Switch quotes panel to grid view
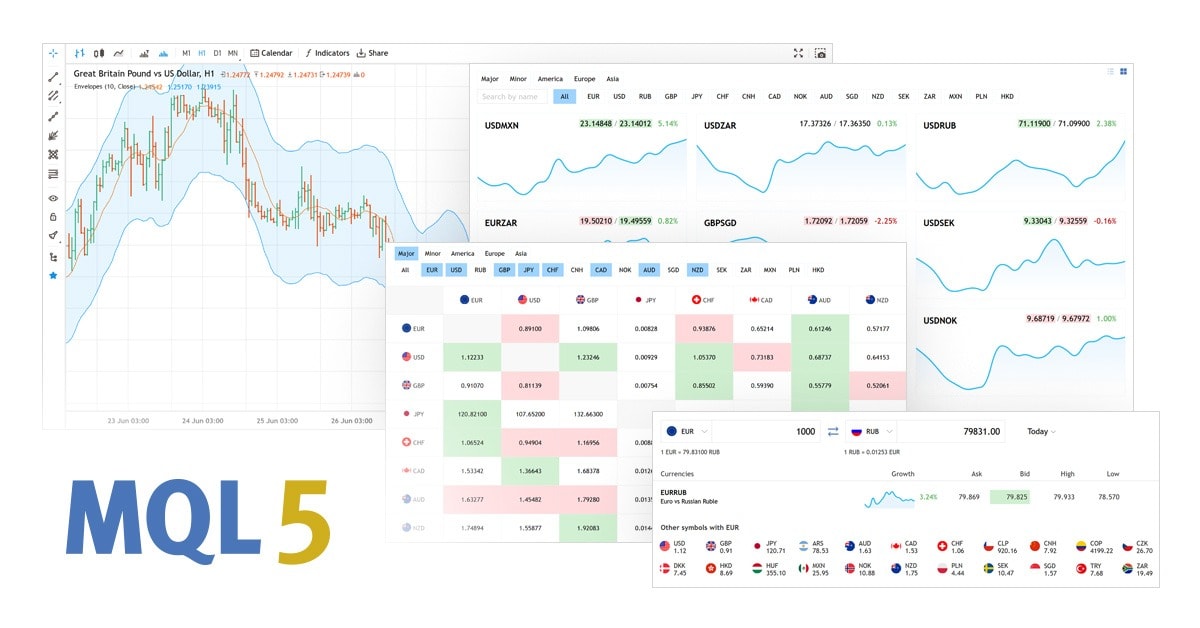Viewport: 1200px width, 628px height. coord(1124,72)
